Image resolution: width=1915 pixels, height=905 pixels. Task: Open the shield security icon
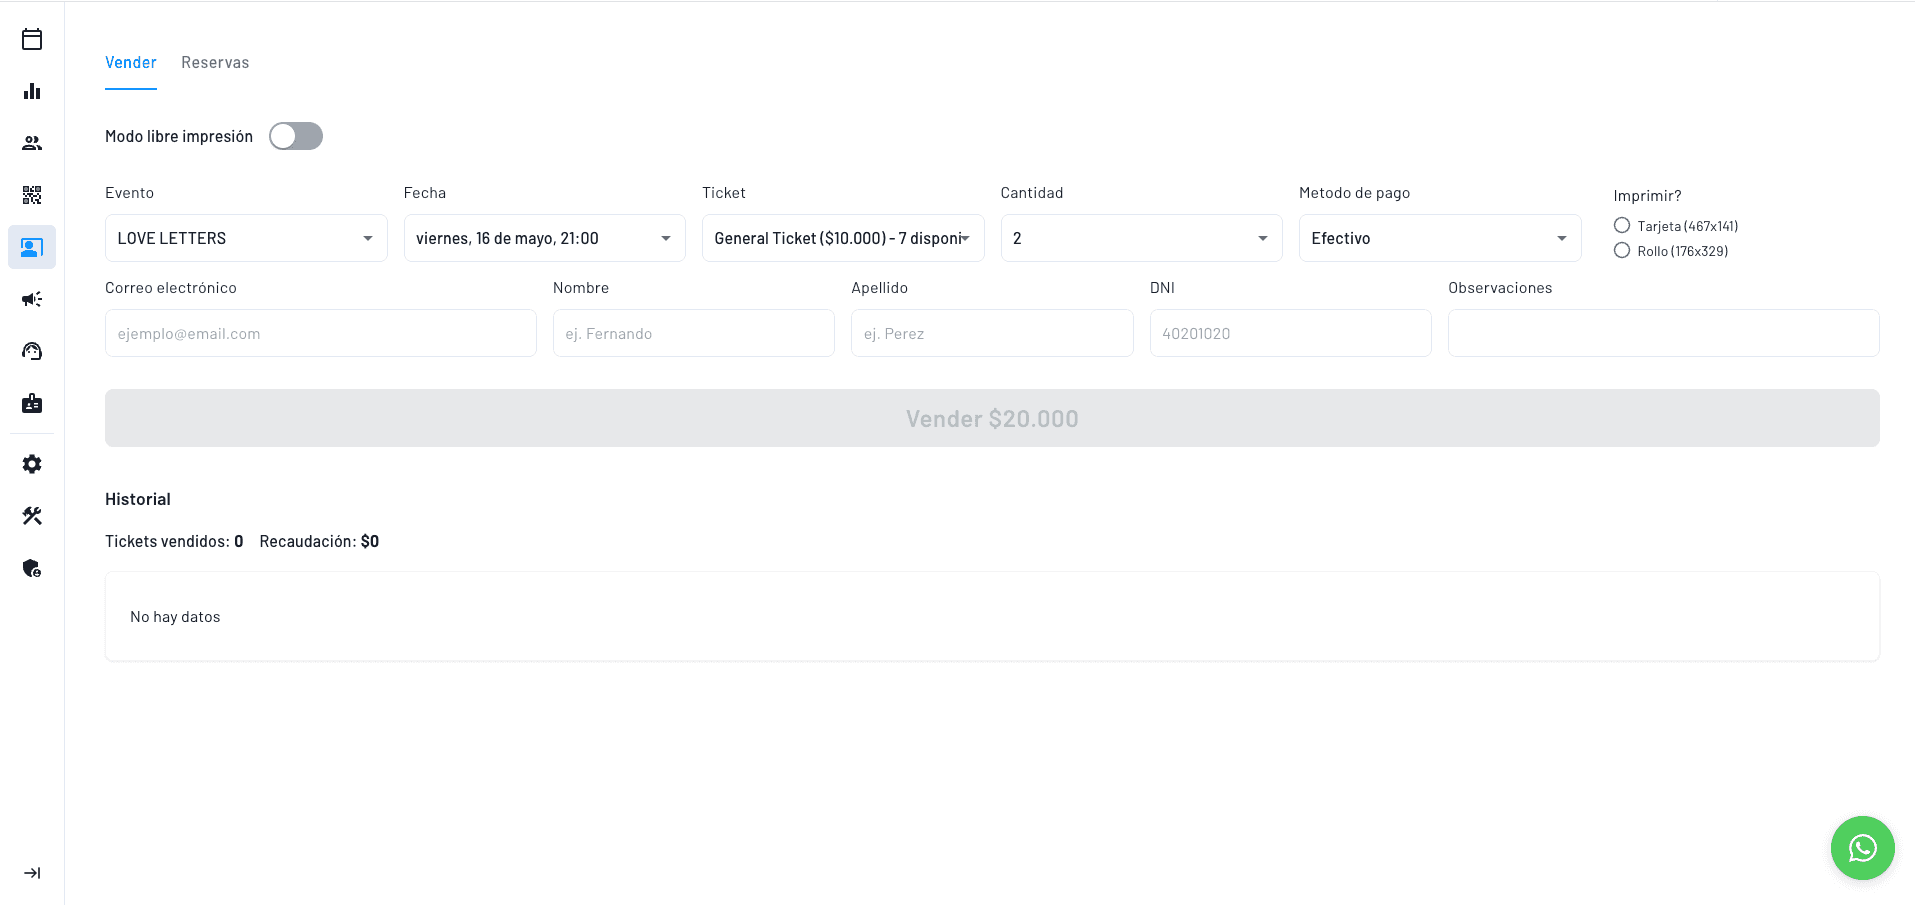(32, 568)
